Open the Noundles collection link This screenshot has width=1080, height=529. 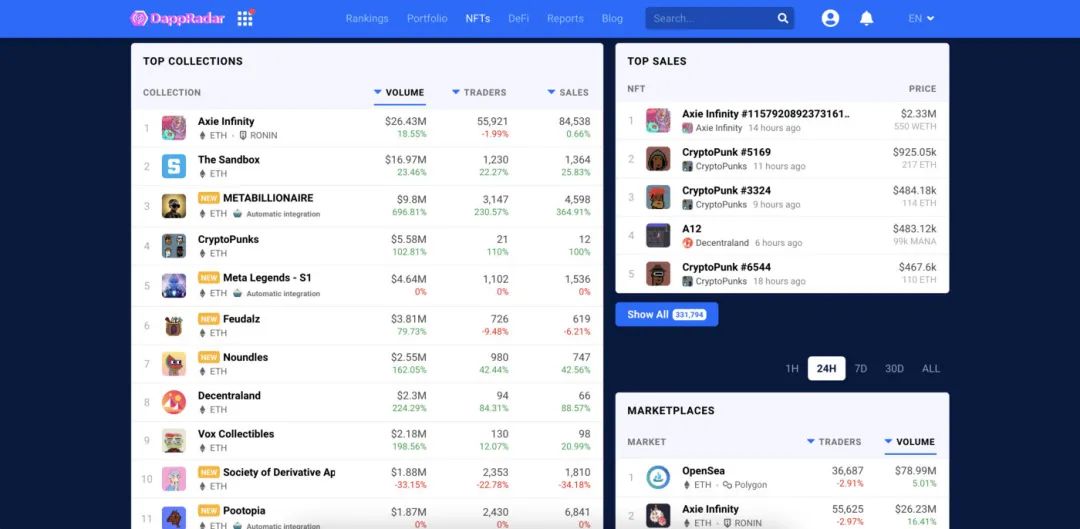245,357
